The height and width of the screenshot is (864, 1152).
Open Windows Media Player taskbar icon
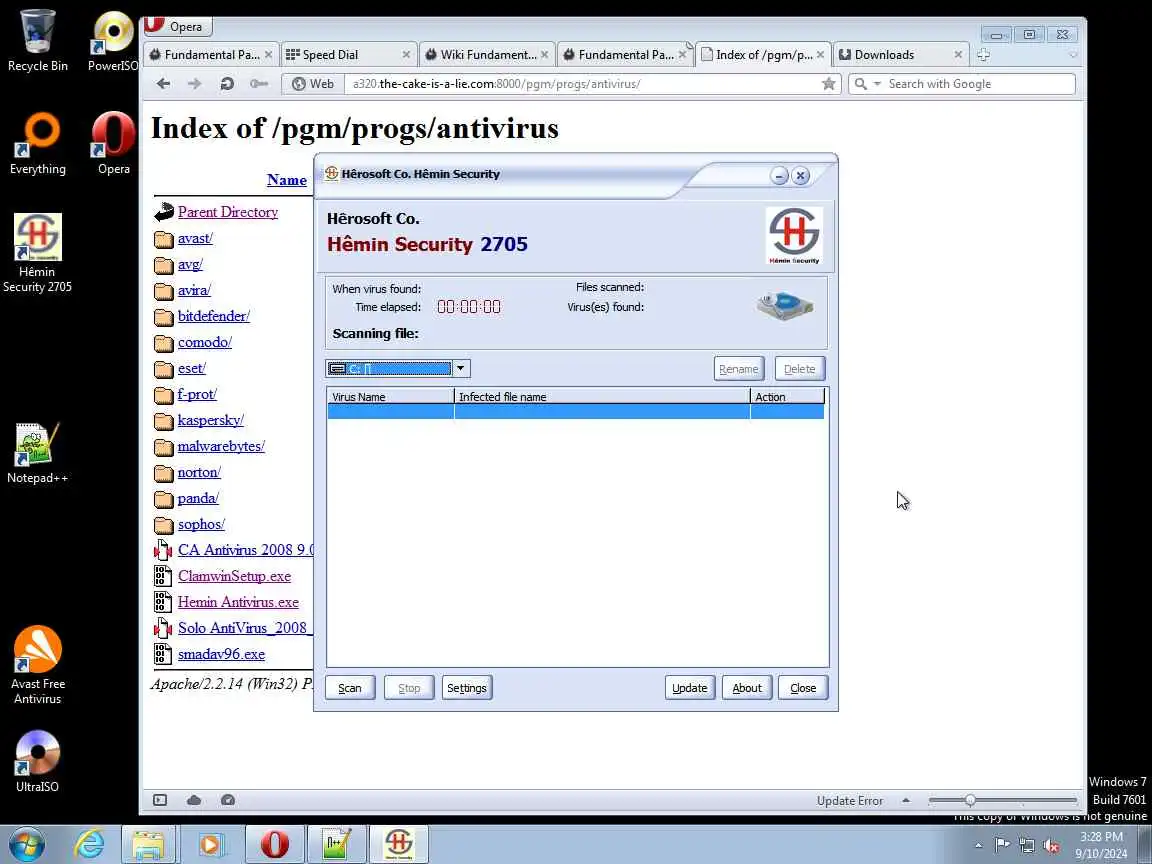click(211, 844)
